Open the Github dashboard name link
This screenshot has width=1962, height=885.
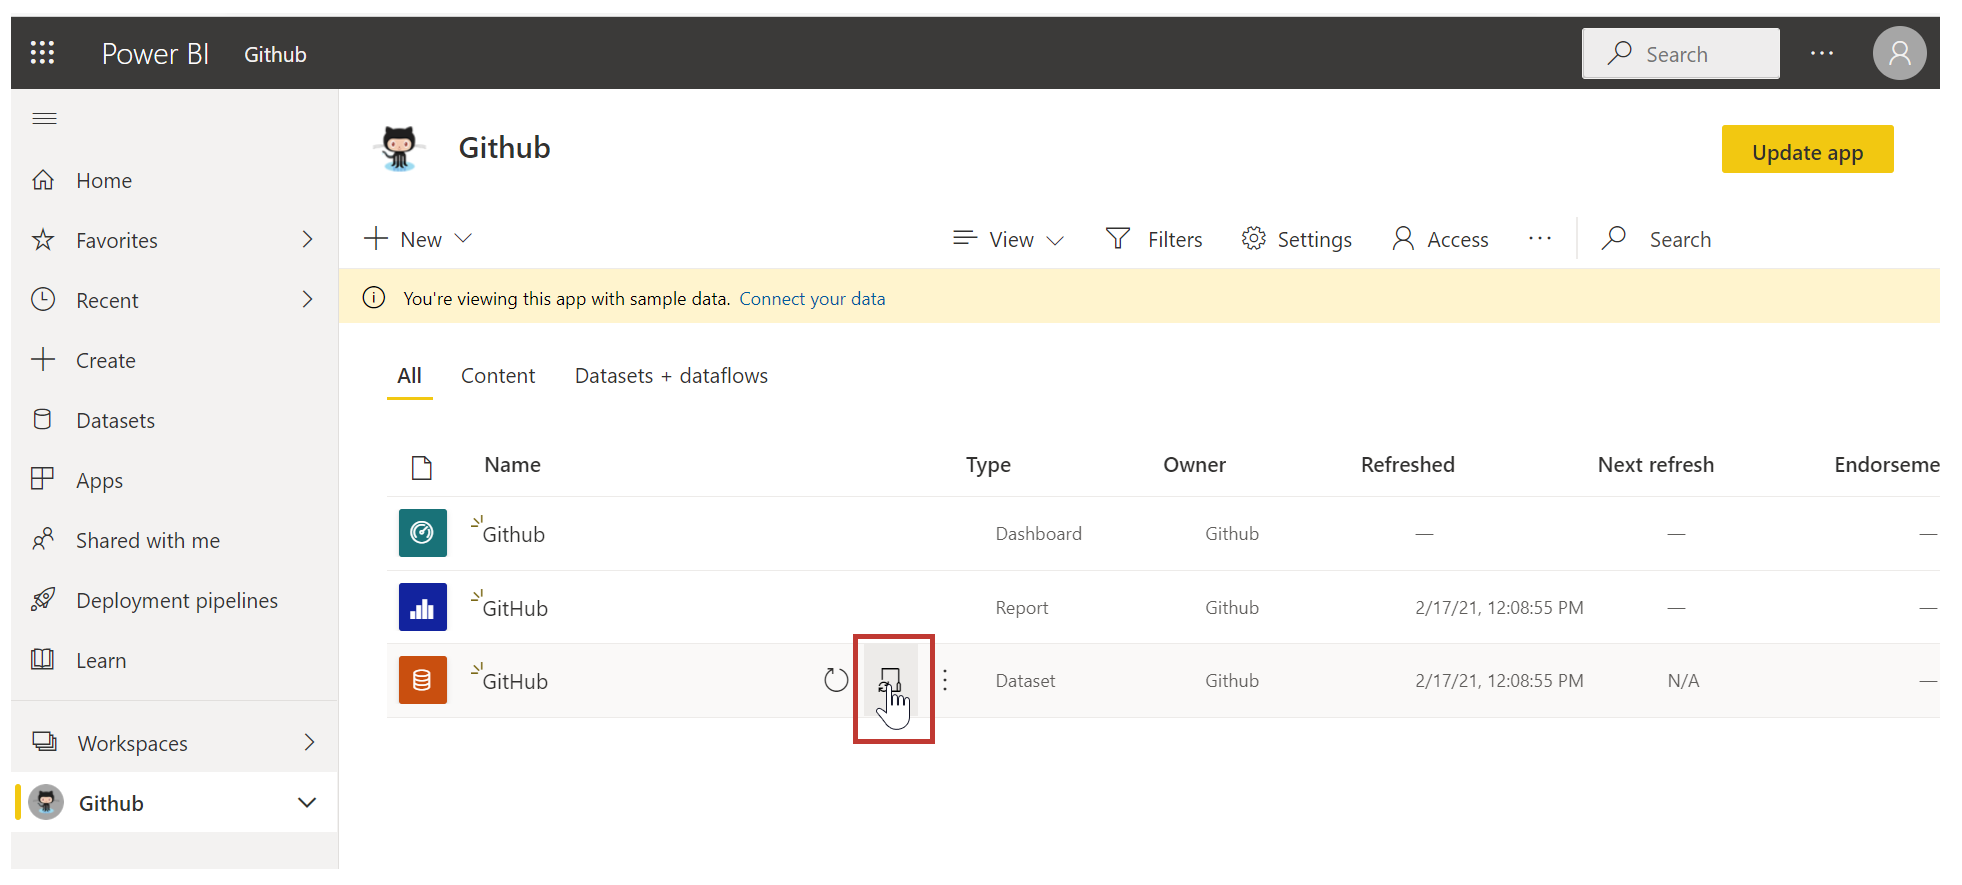pyautogui.click(x=513, y=535)
